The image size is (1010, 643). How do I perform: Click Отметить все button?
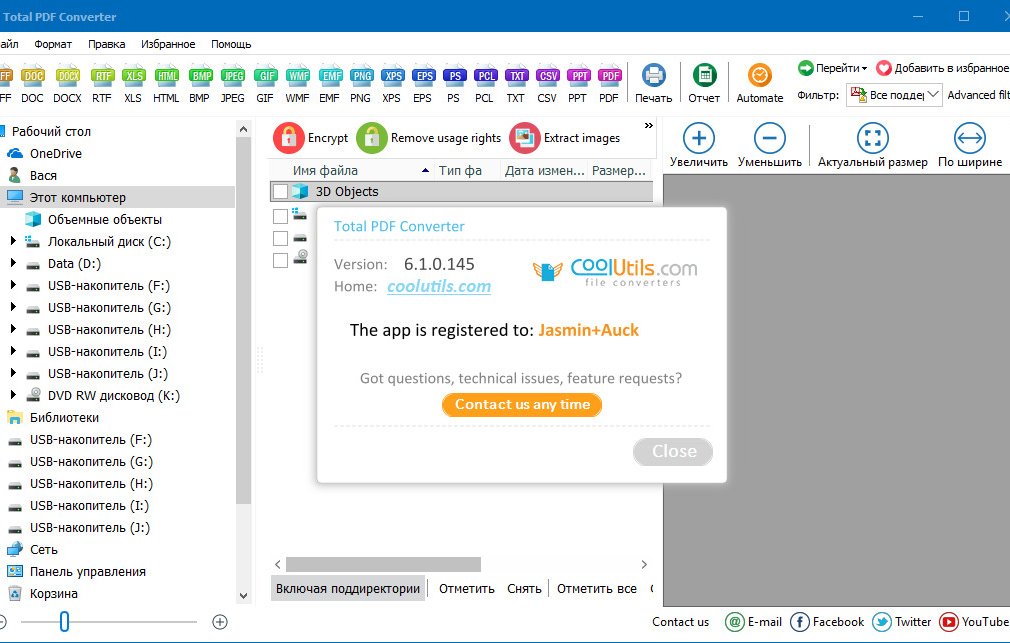(x=596, y=588)
